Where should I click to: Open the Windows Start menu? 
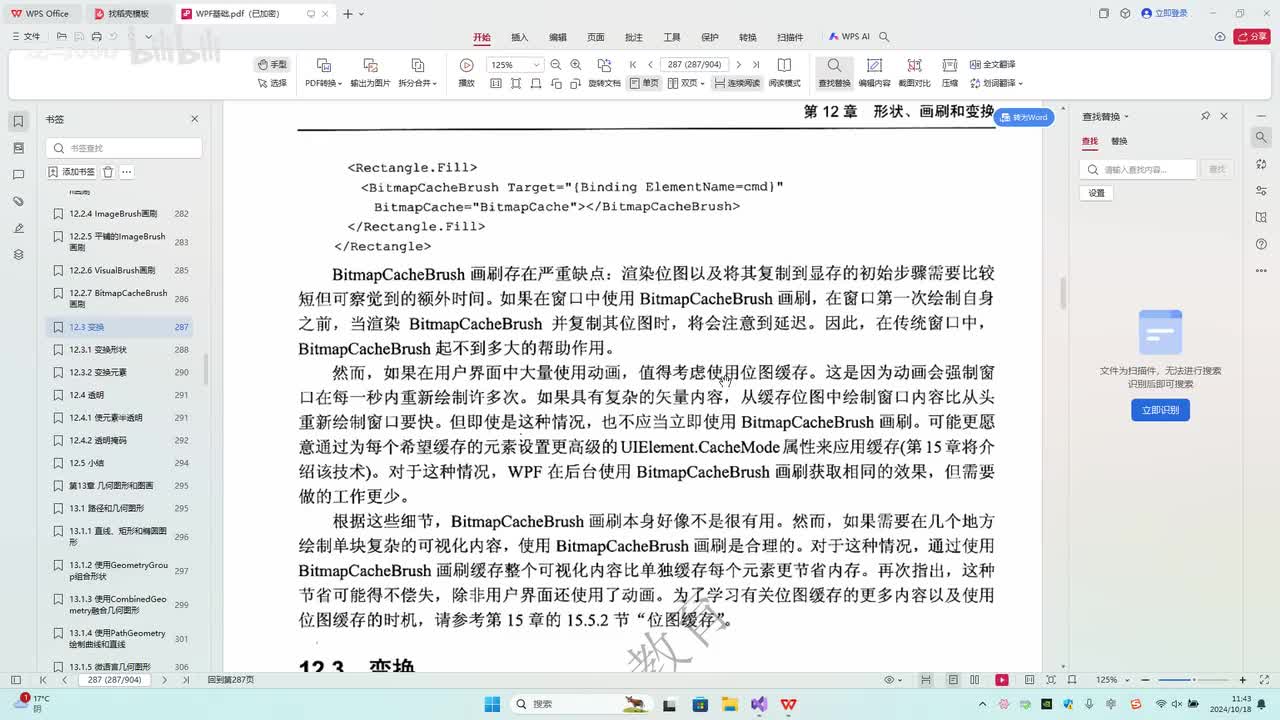coord(492,704)
